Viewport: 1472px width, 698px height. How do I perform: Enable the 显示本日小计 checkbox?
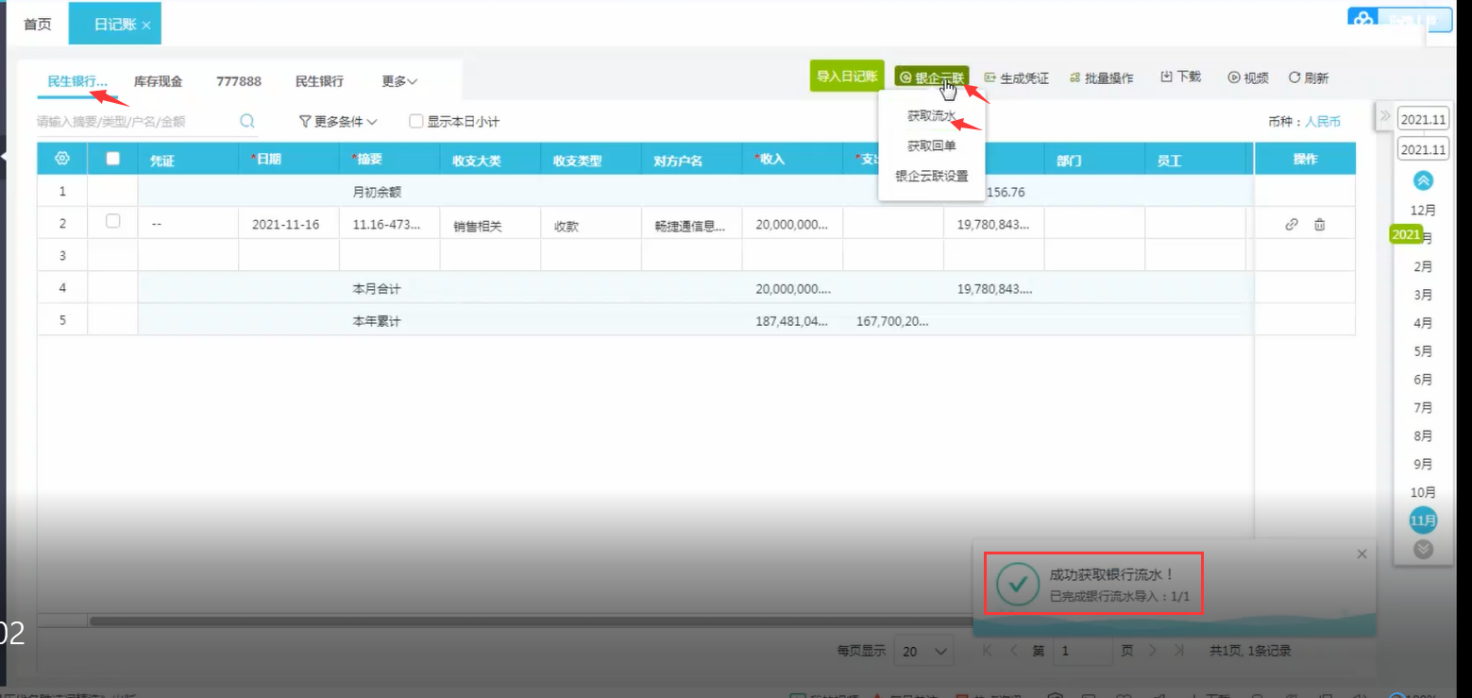click(416, 122)
